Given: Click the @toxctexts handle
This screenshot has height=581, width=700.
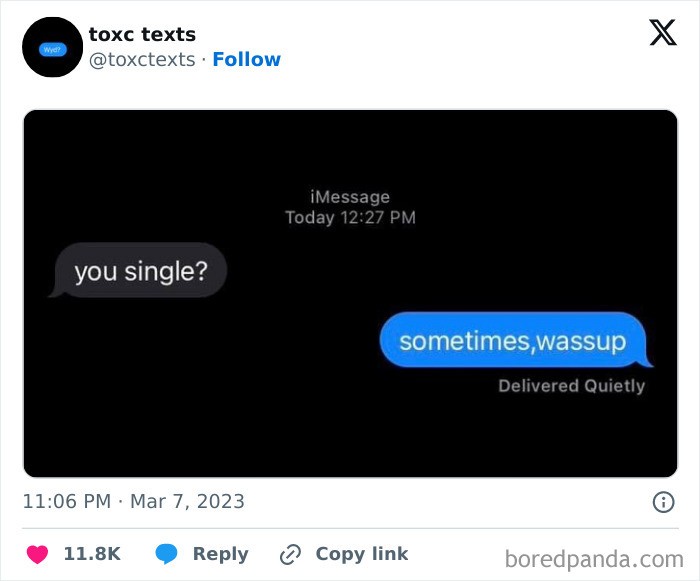Looking at the screenshot, I should tap(142, 60).
